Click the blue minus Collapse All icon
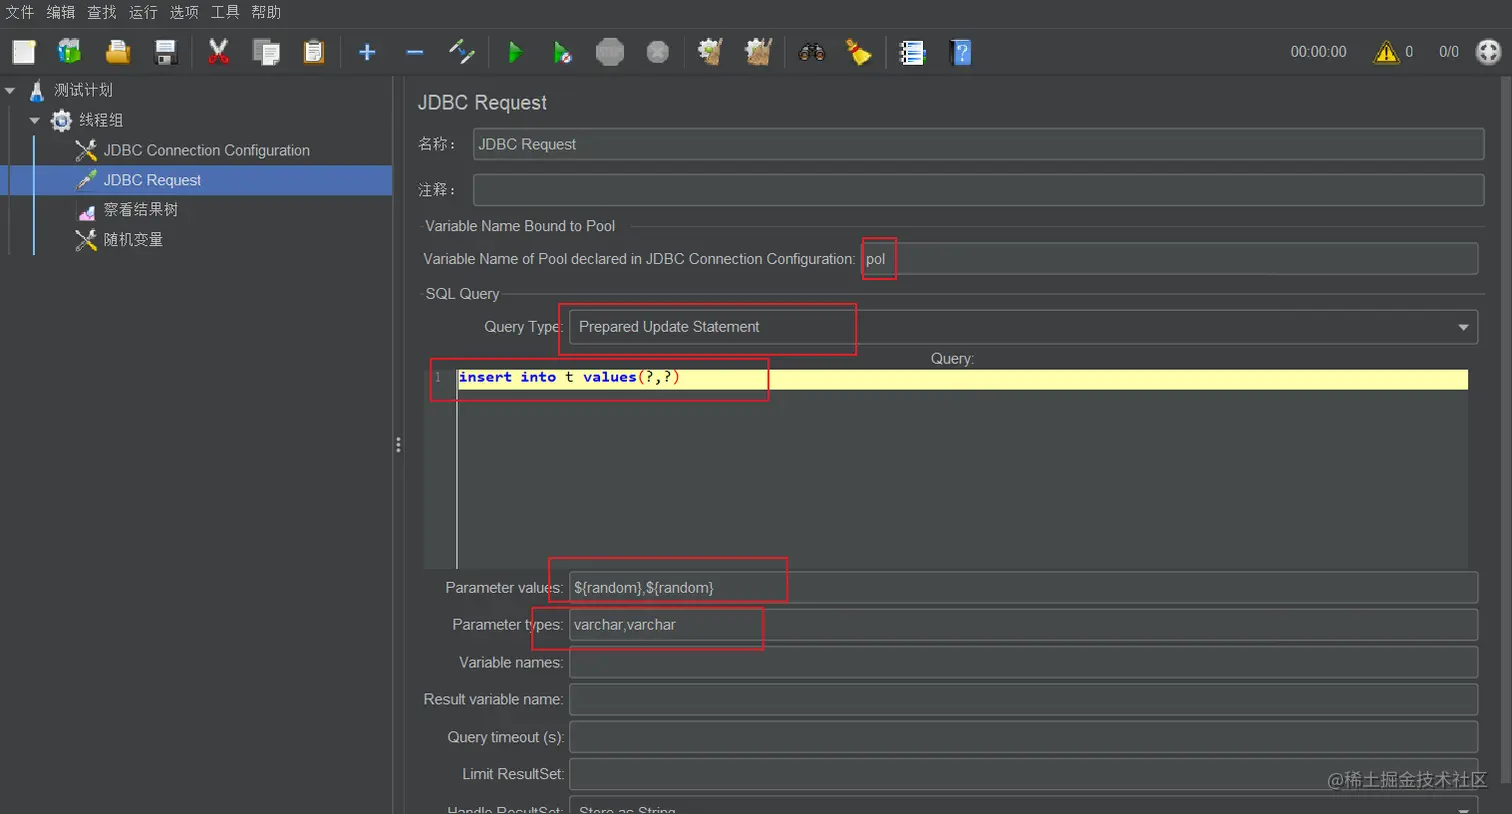 click(x=415, y=52)
